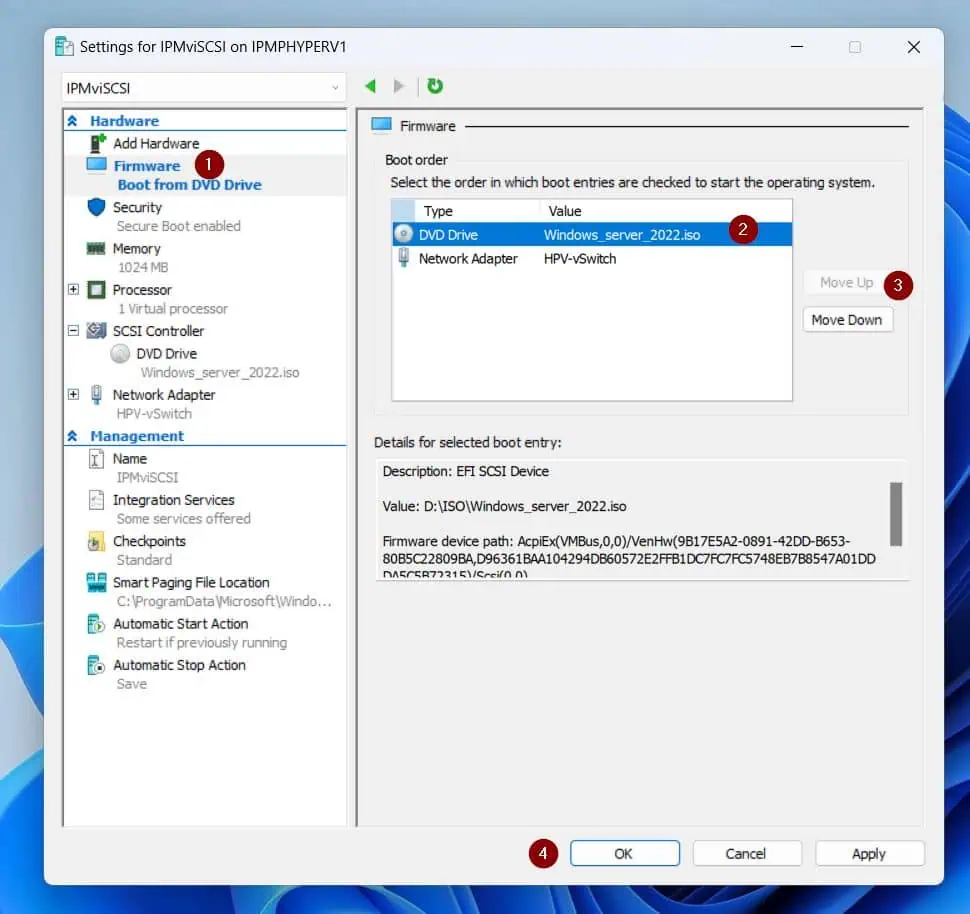
Task: Select the Network Adapter boot entry row
Action: [592, 258]
